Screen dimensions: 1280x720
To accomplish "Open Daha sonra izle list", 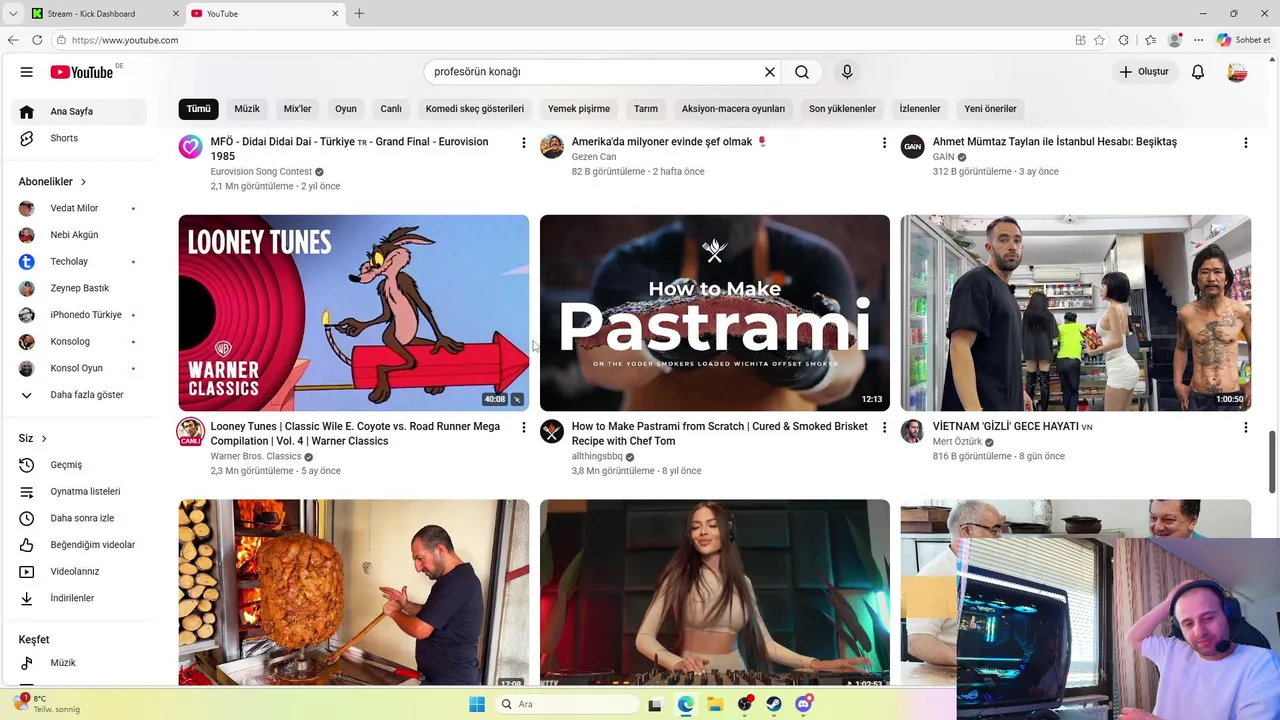I will click(79, 518).
